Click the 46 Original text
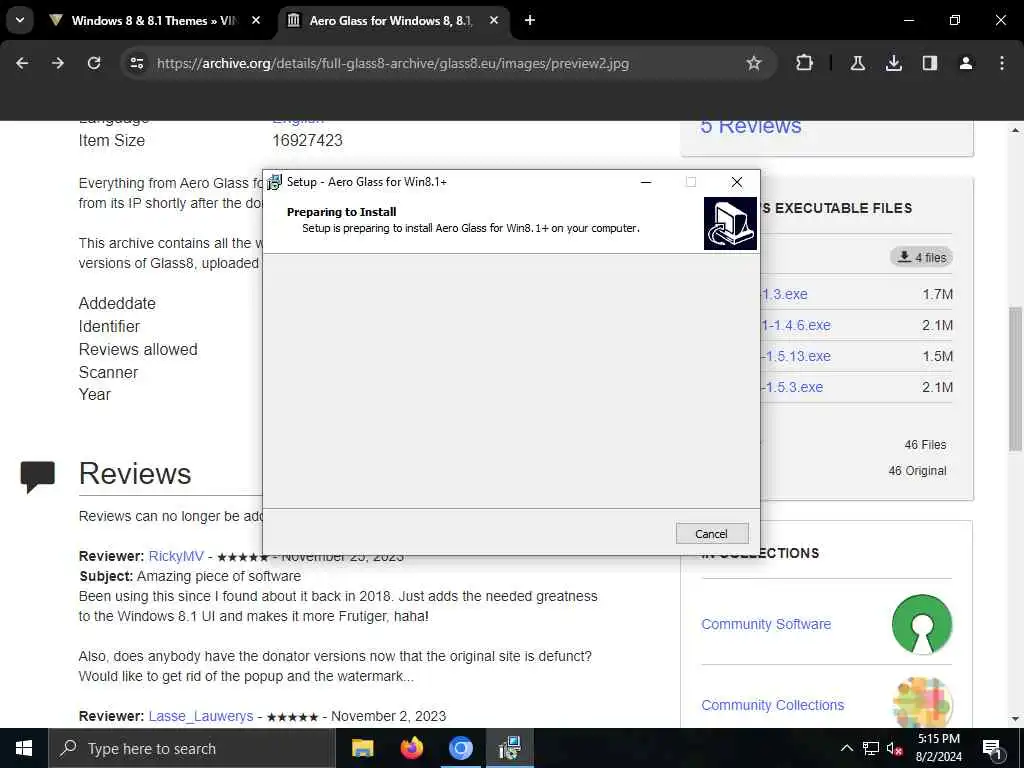Screen dimensions: 1024x768 pos(917,471)
